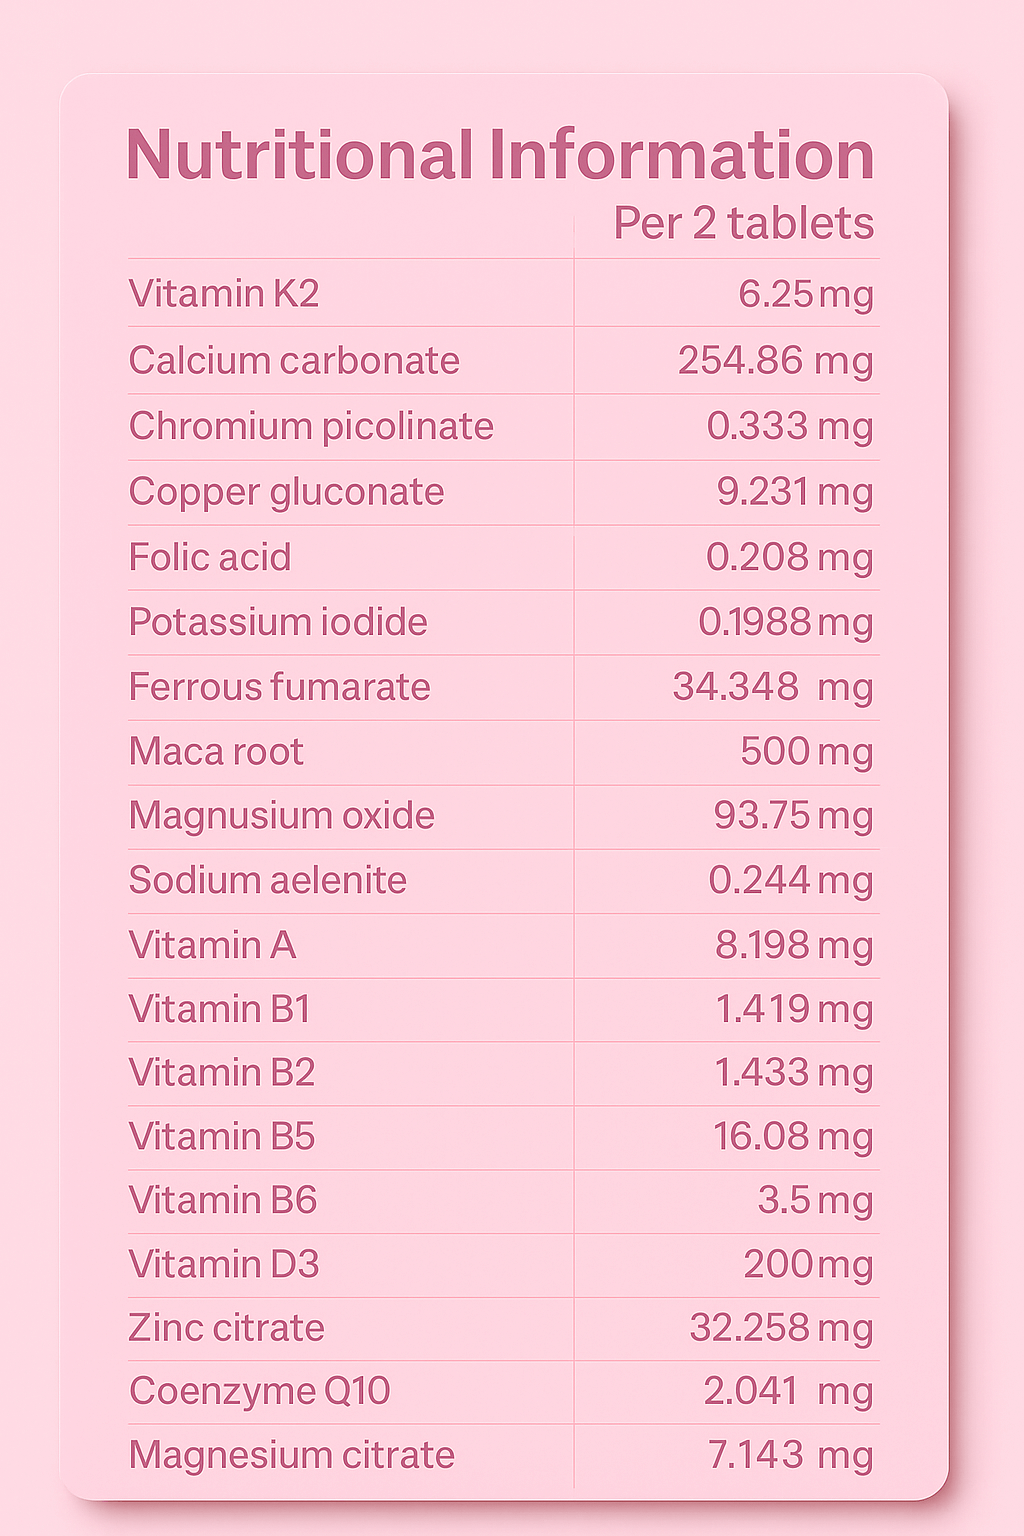Click the Folic acid ingredient name
The height and width of the screenshot is (1536, 1024).
click(x=210, y=557)
